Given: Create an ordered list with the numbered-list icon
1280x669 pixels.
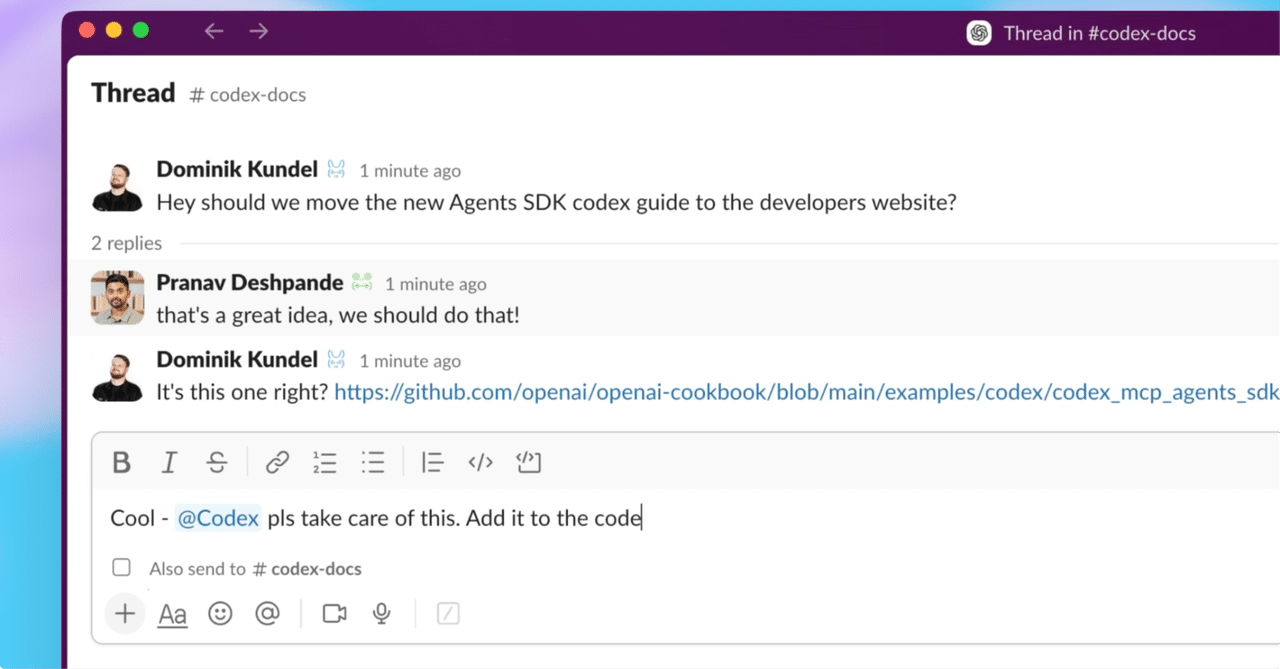Looking at the screenshot, I should point(325,462).
